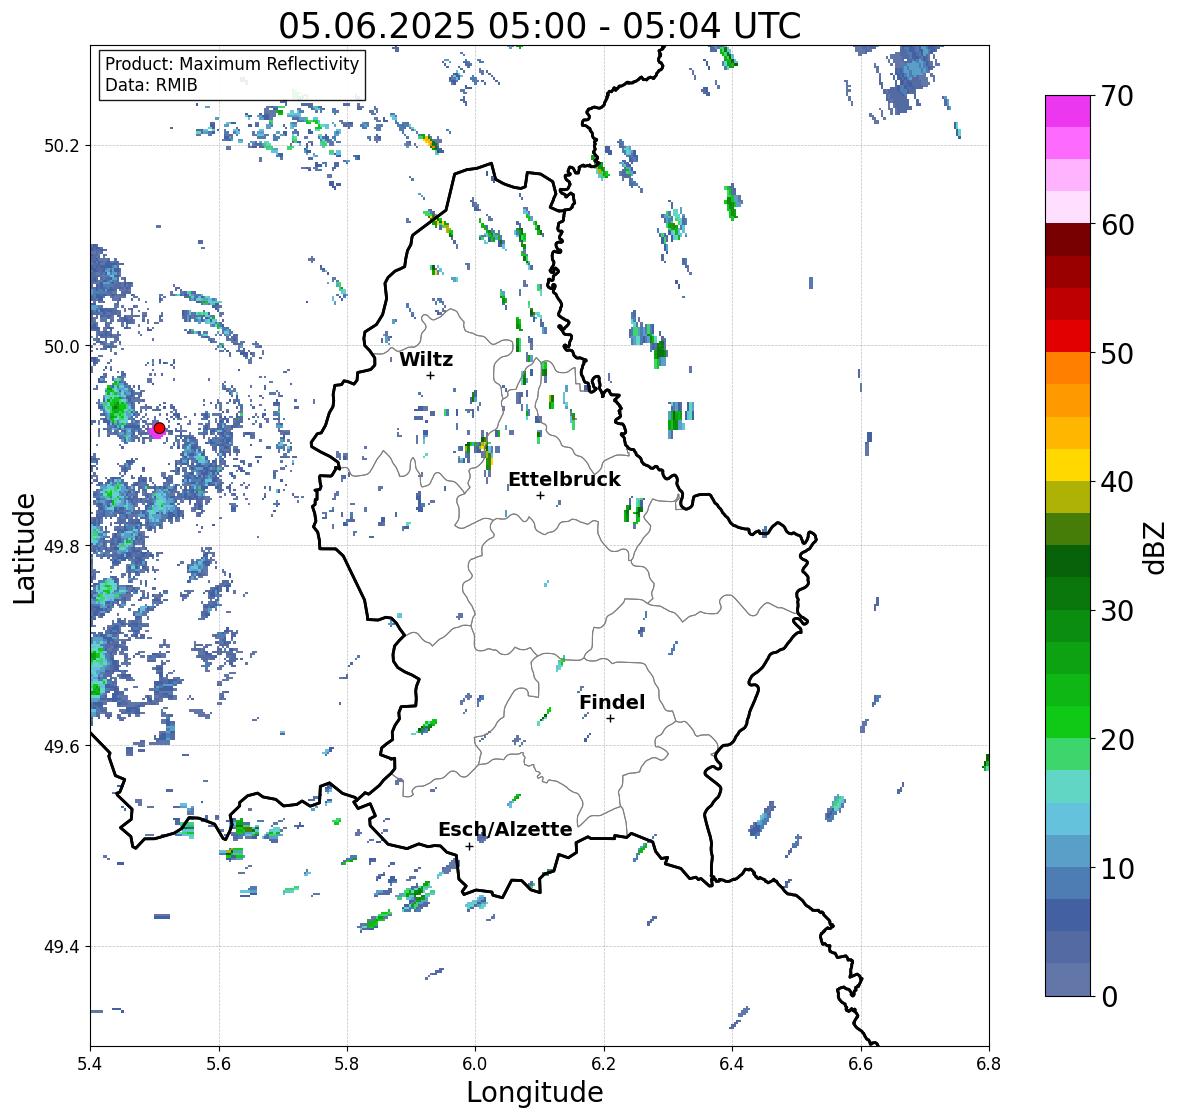1179x1117 pixels.
Task: Click the 'Longitude' axis label
Action: [535, 1091]
